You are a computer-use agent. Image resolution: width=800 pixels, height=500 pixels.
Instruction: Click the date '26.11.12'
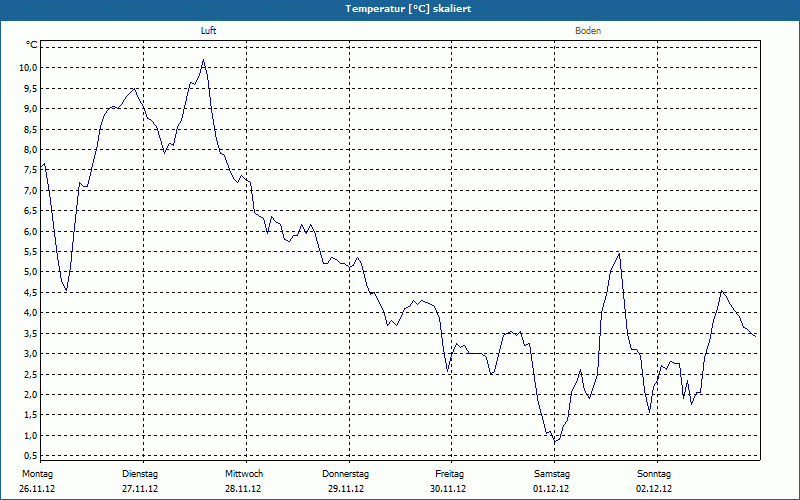(x=37, y=489)
